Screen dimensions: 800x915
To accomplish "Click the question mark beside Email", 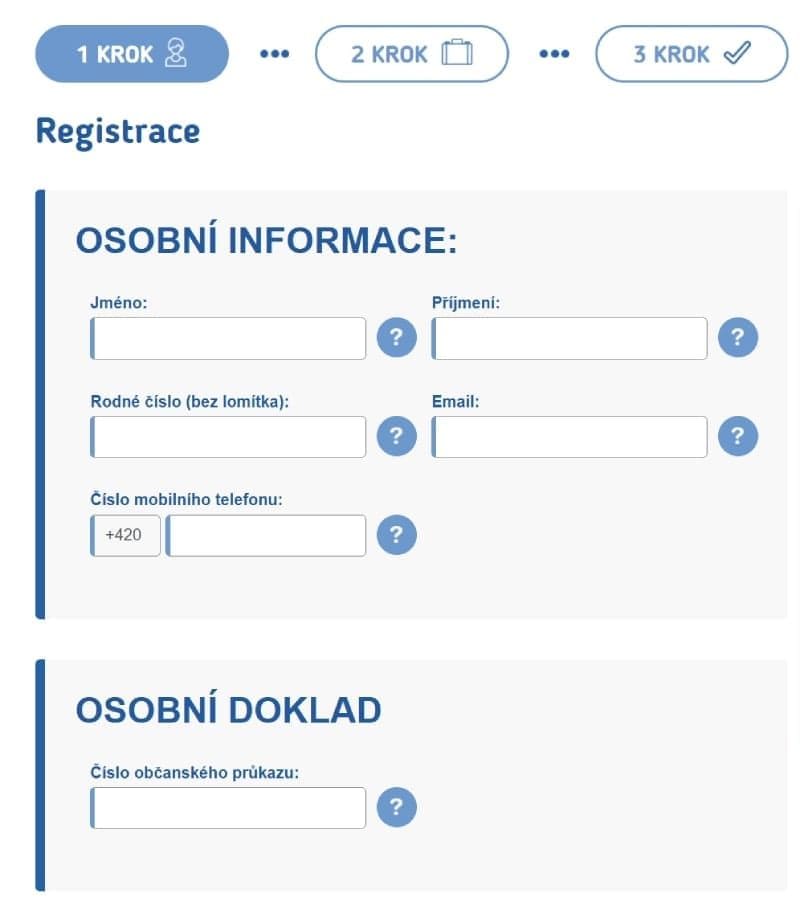I will (738, 436).
